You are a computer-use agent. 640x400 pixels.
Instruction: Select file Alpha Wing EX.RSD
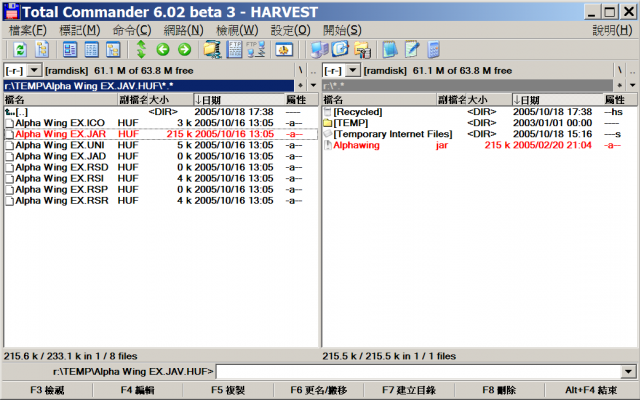161,167
